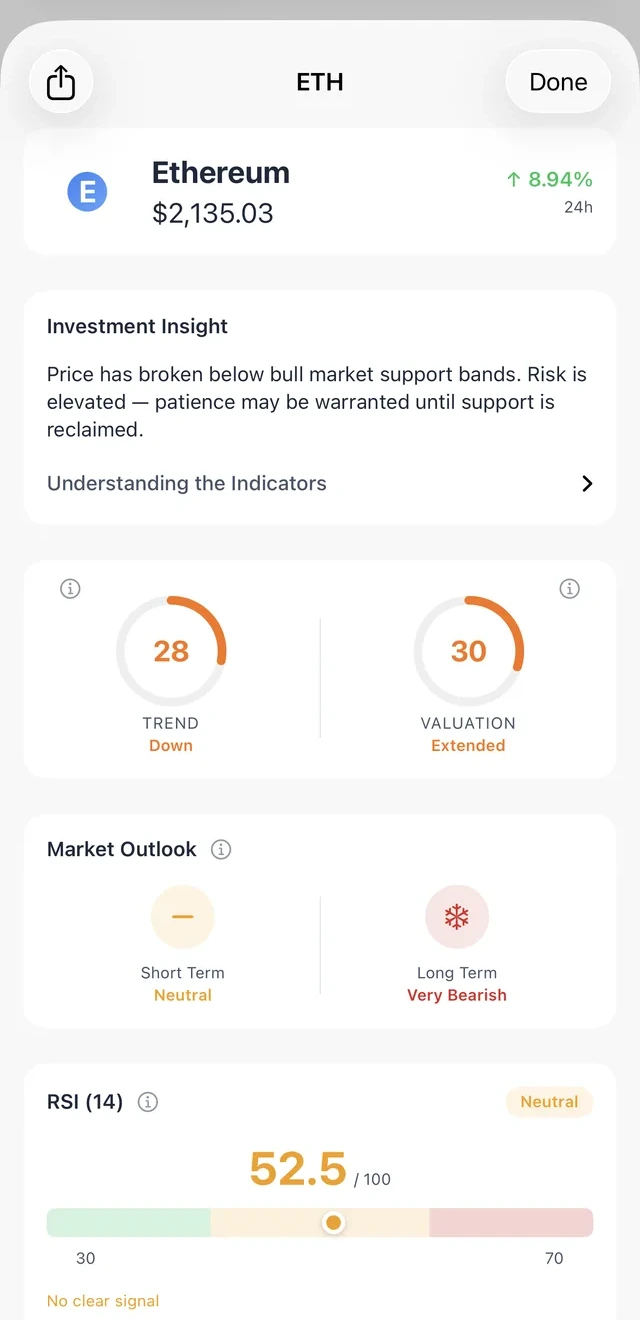Select the $2,135.03 price text
Screen dimensions: 640x1320
click(213, 213)
